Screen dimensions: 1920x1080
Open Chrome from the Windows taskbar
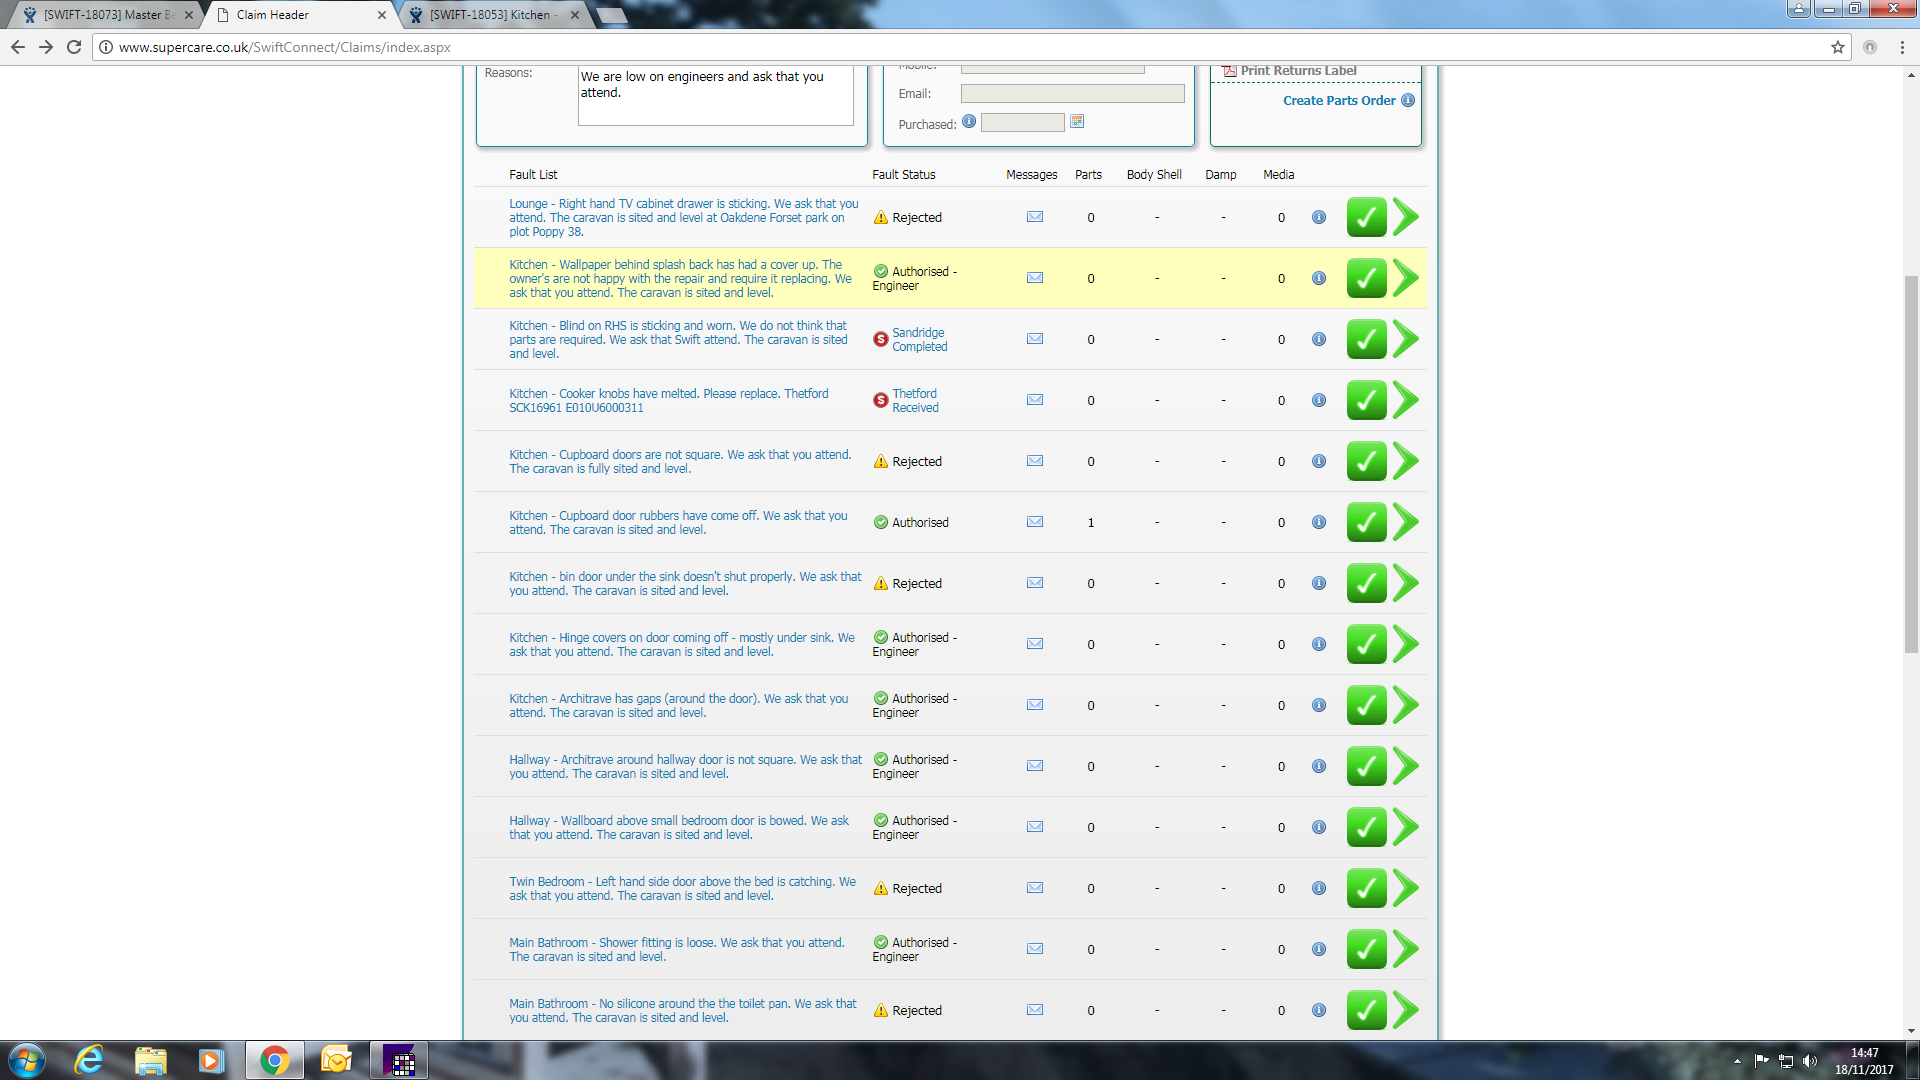274,1060
